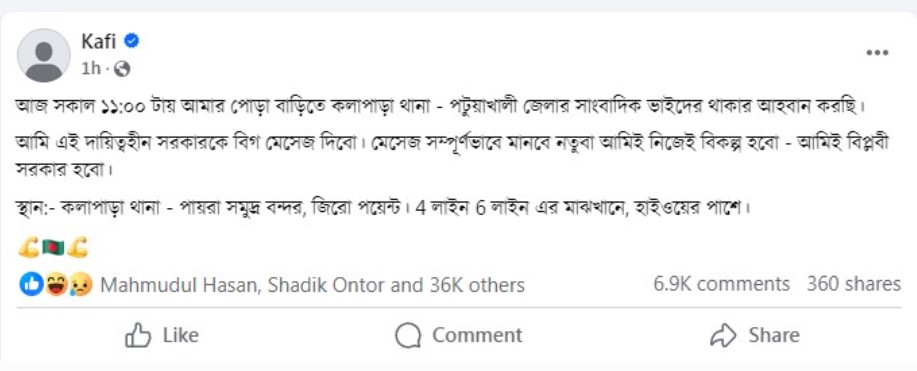This screenshot has height=371, width=917.
Task: Click the first flexed bicep emoji
Action: 29,249
